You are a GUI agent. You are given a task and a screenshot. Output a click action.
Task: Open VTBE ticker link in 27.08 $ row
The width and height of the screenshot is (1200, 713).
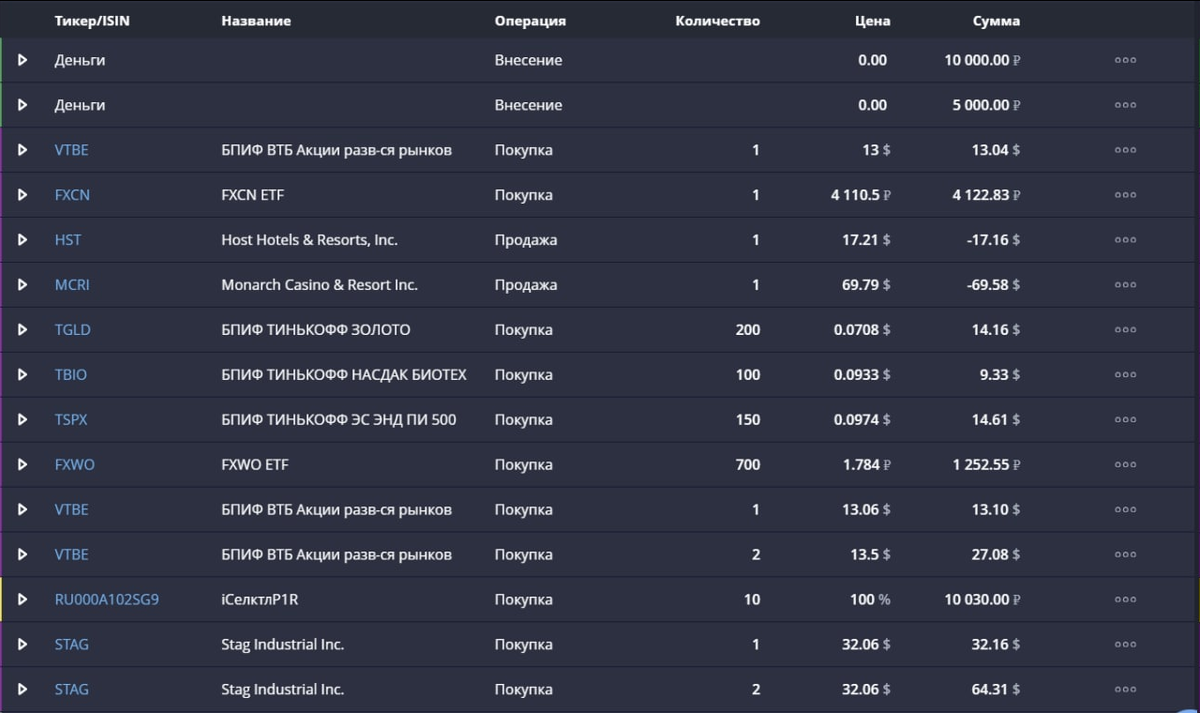tap(71, 555)
